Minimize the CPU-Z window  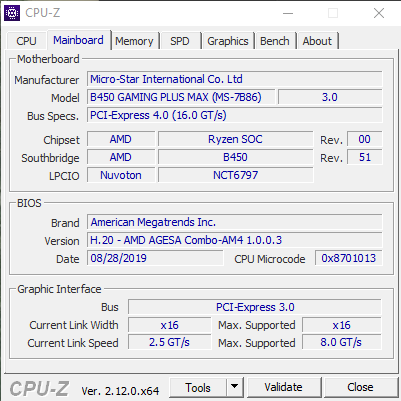pyautogui.click(x=288, y=13)
